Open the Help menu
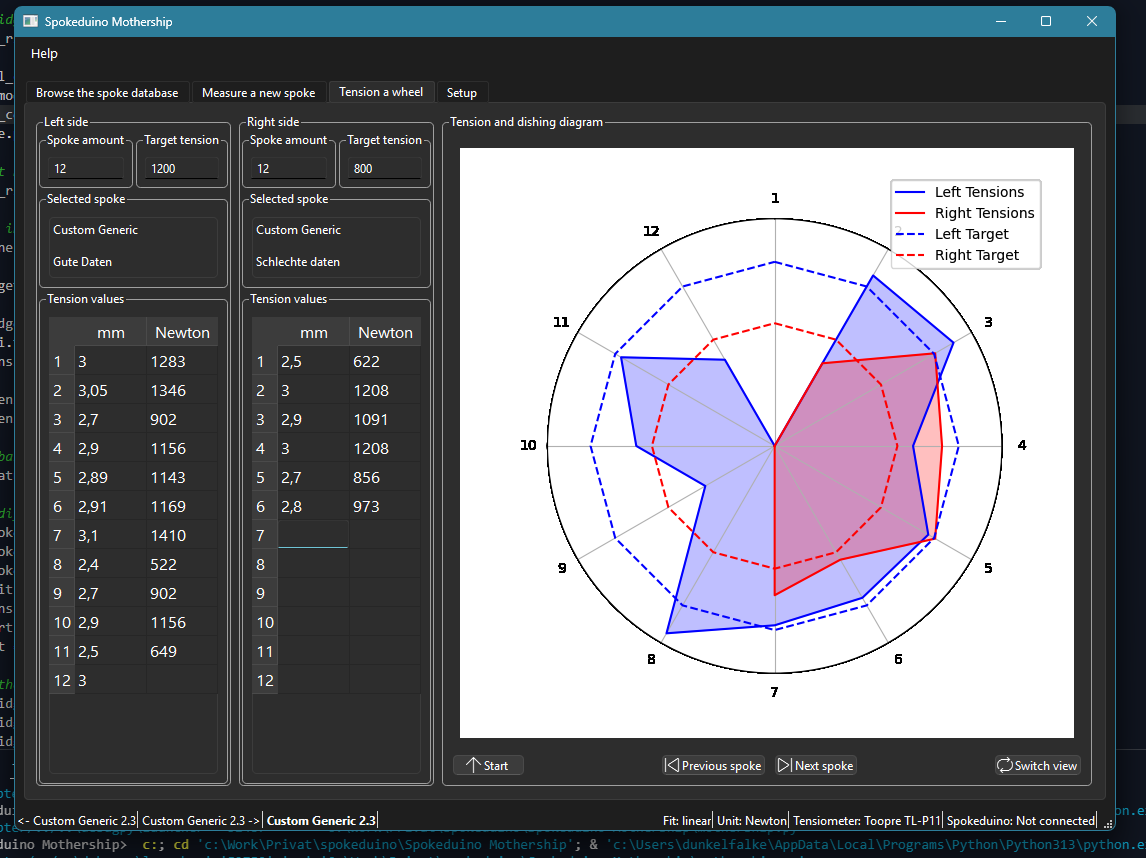This screenshot has height=858, width=1146. click(x=44, y=53)
